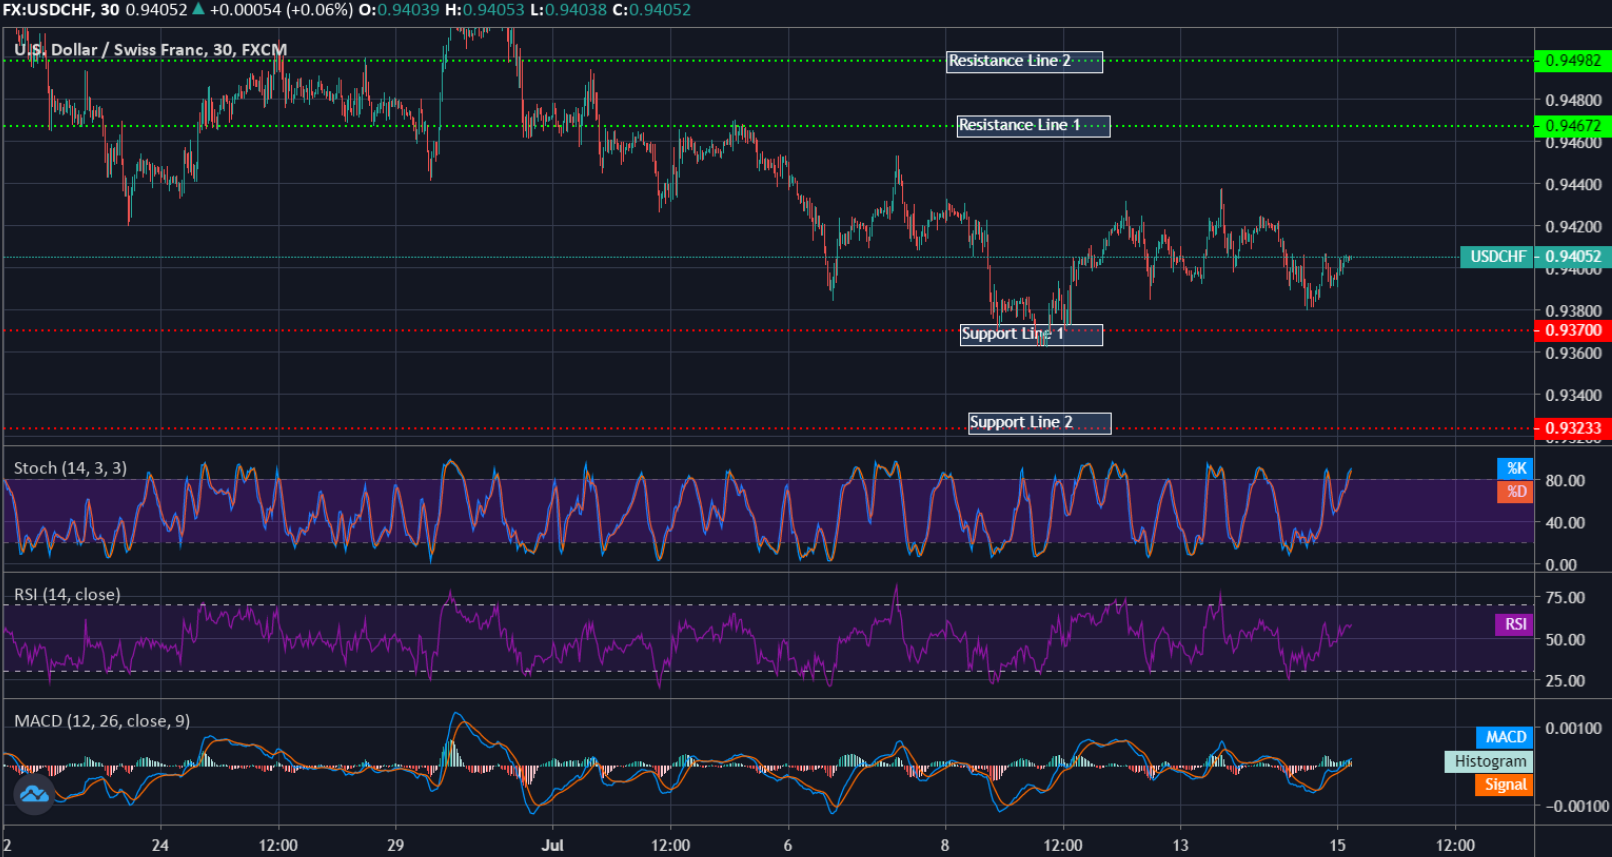1612x857 pixels.
Task: Click the purple RSI legend tag
Action: point(1514,624)
